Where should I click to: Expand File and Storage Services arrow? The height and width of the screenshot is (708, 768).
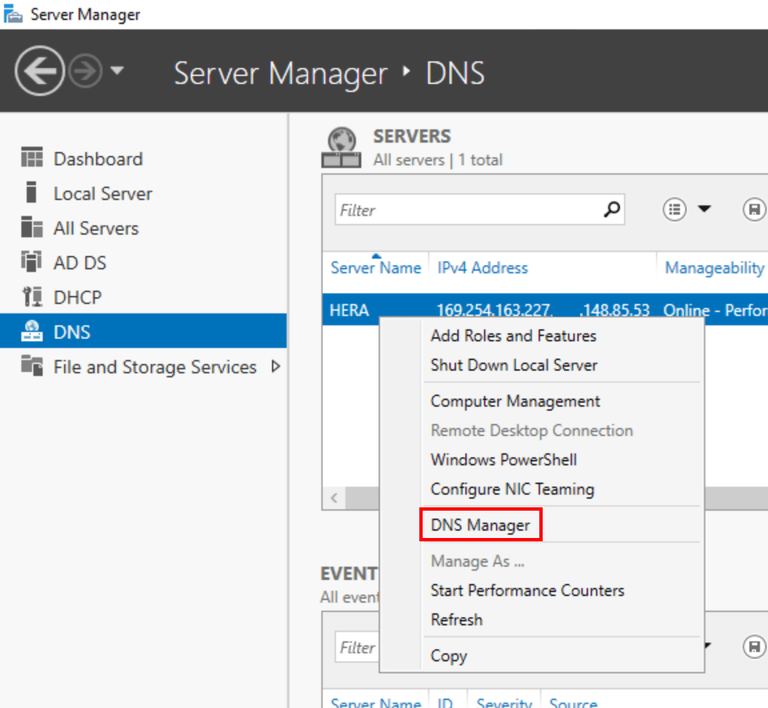(276, 366)
